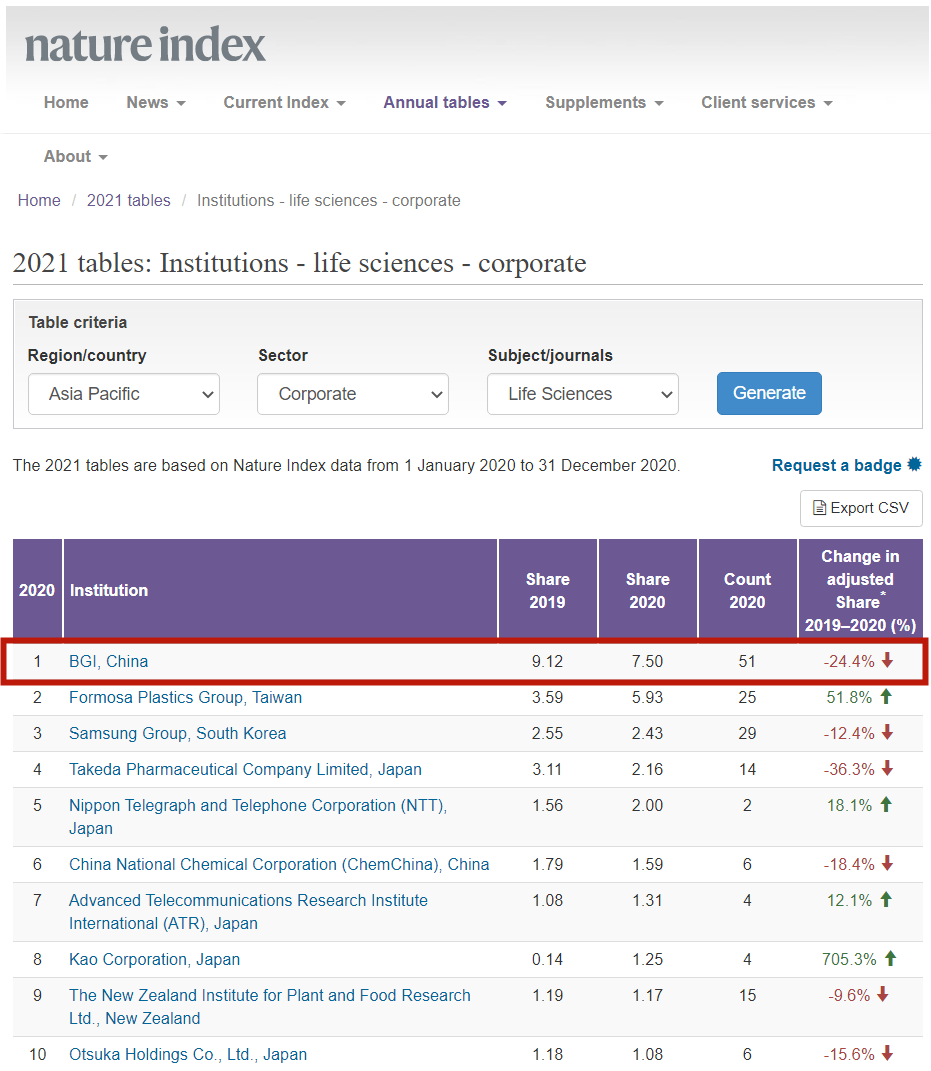This screenshot has width=931, height=1071.
Task: Go to Home in navigation bar
Action: tap(66, 102)
